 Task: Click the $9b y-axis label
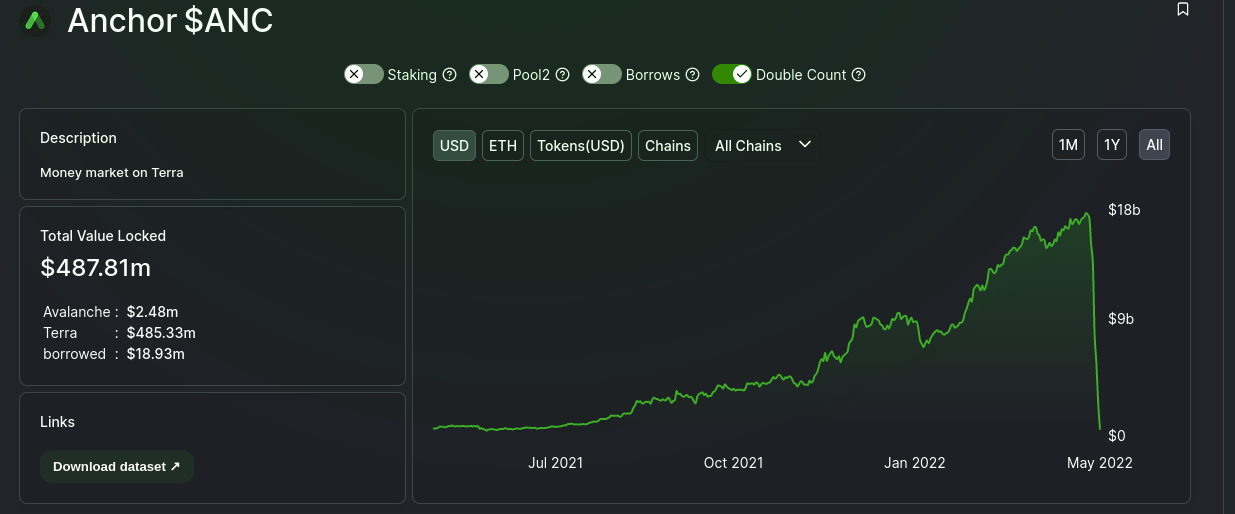pos(1121,319)
